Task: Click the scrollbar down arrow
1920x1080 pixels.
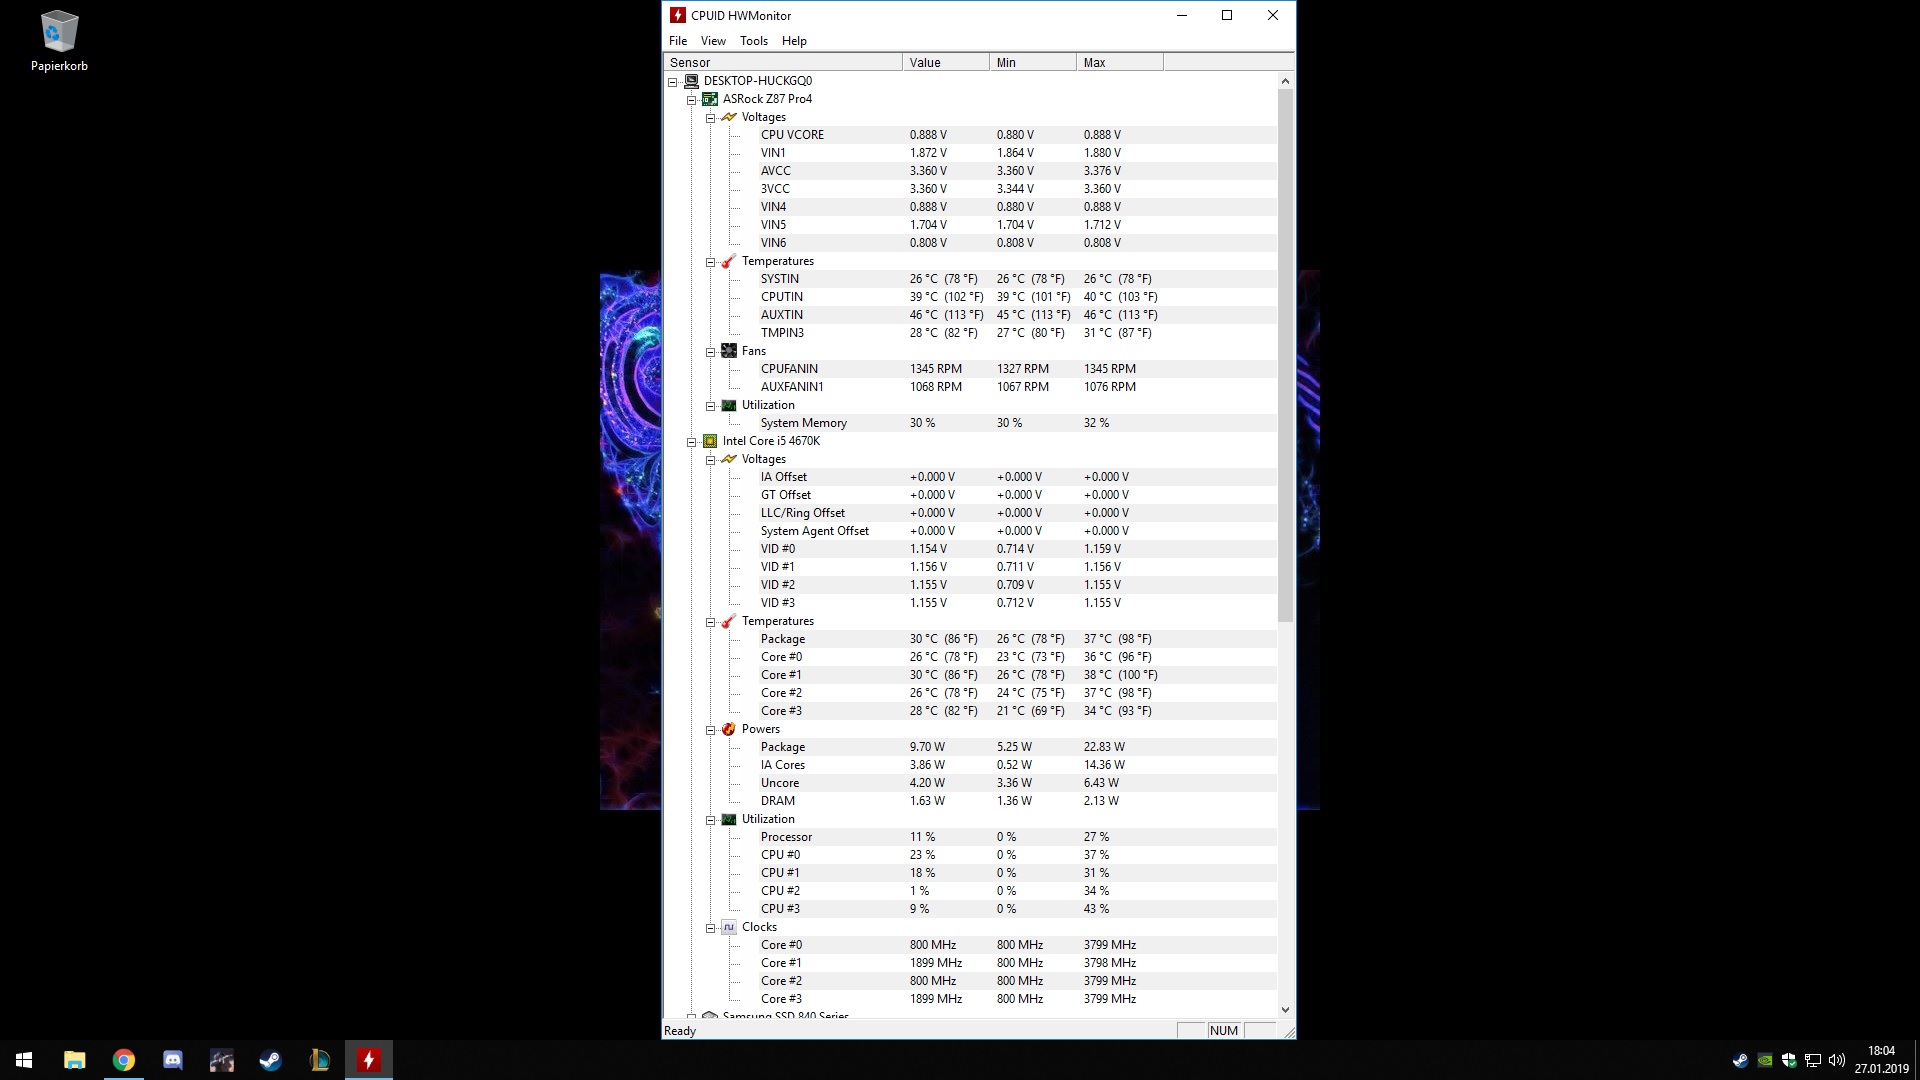Action: 1285,1010
